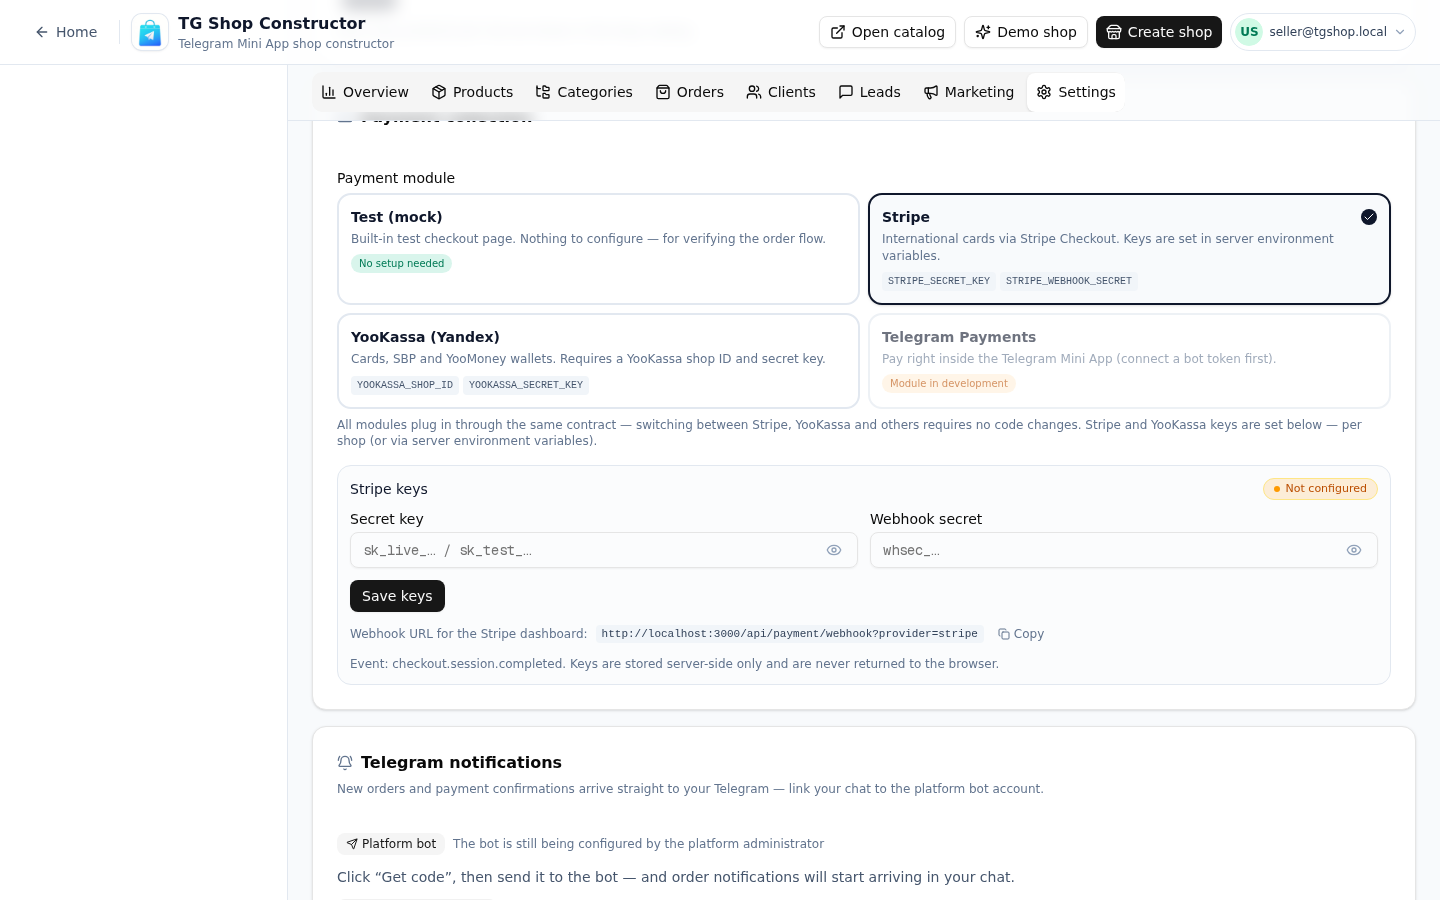
Task: Reveal the Secret key with eye icon
Action: click(834, 550)
